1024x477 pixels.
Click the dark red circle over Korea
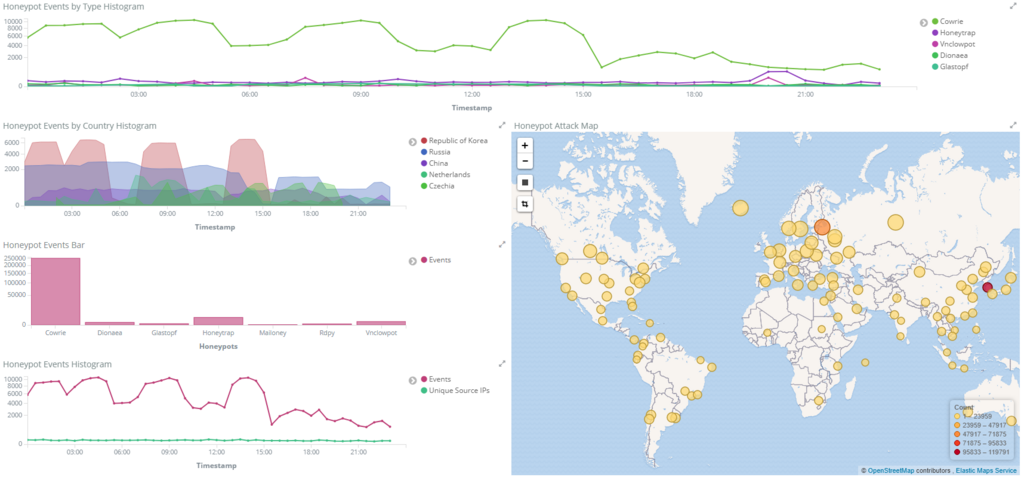point(987,287)
